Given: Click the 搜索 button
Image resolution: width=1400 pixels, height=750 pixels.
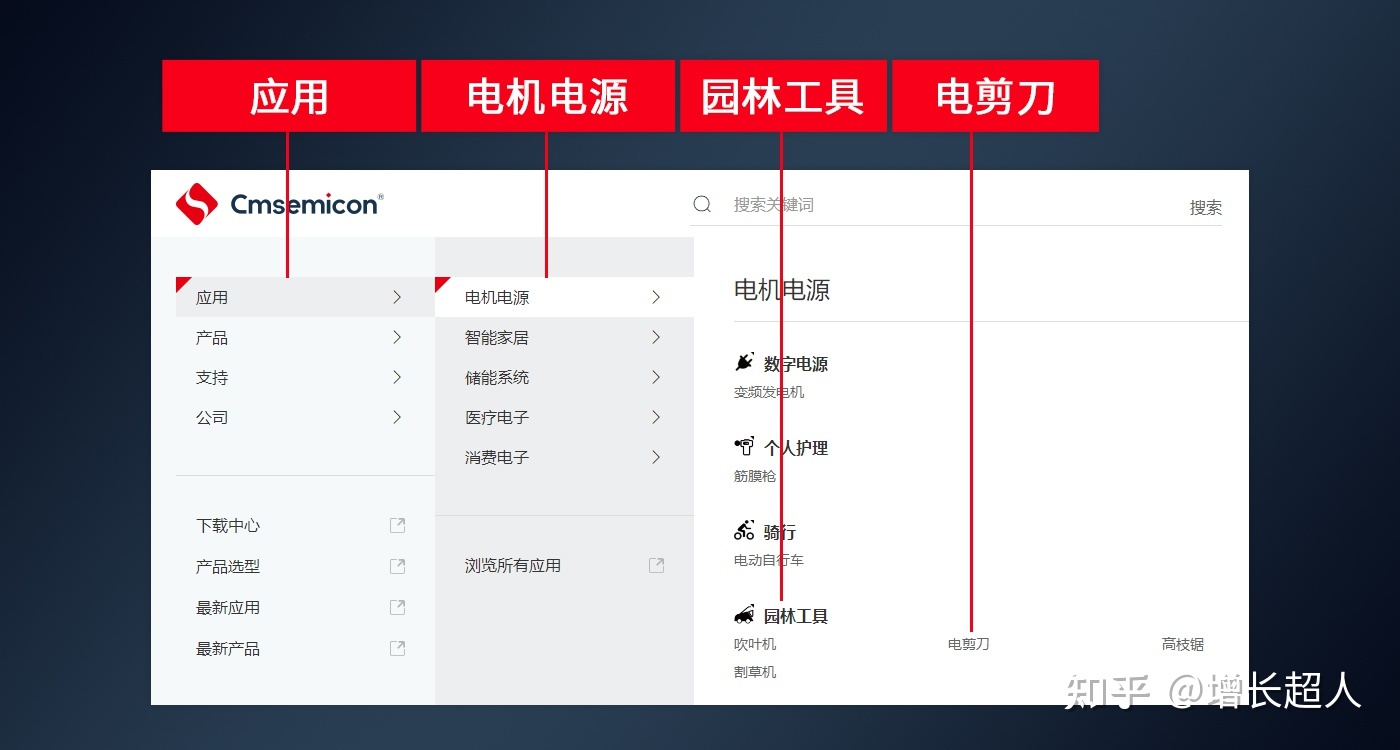Looking at the screenshot, I should click(x=1205, y=207).
